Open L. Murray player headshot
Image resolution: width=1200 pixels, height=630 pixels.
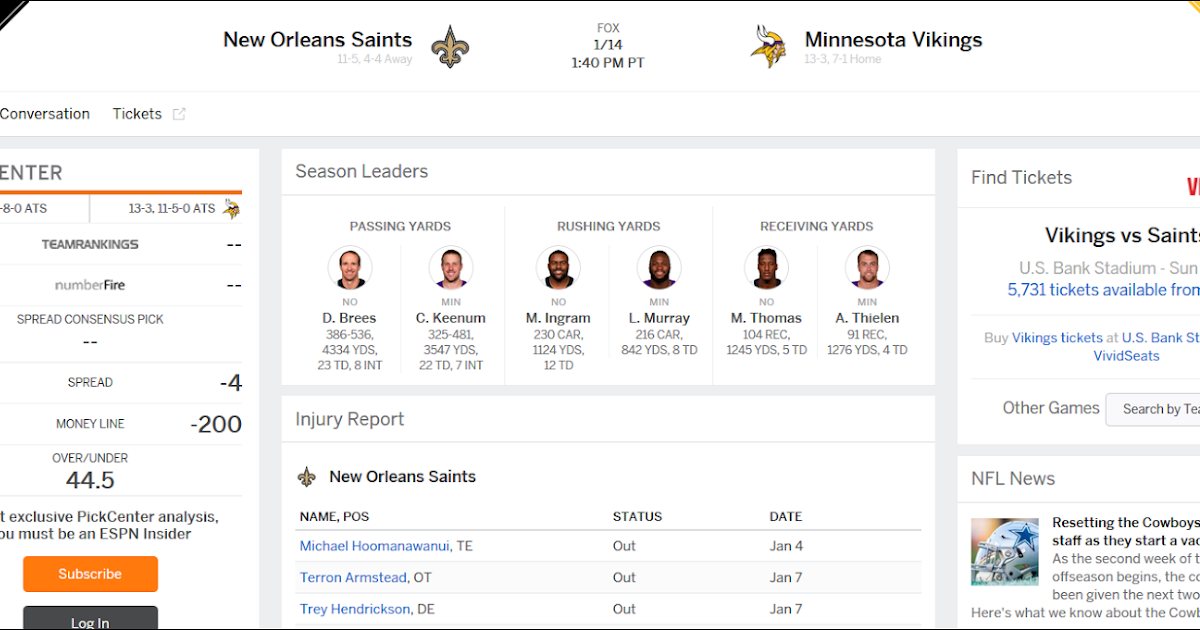(x=659, y=268)
